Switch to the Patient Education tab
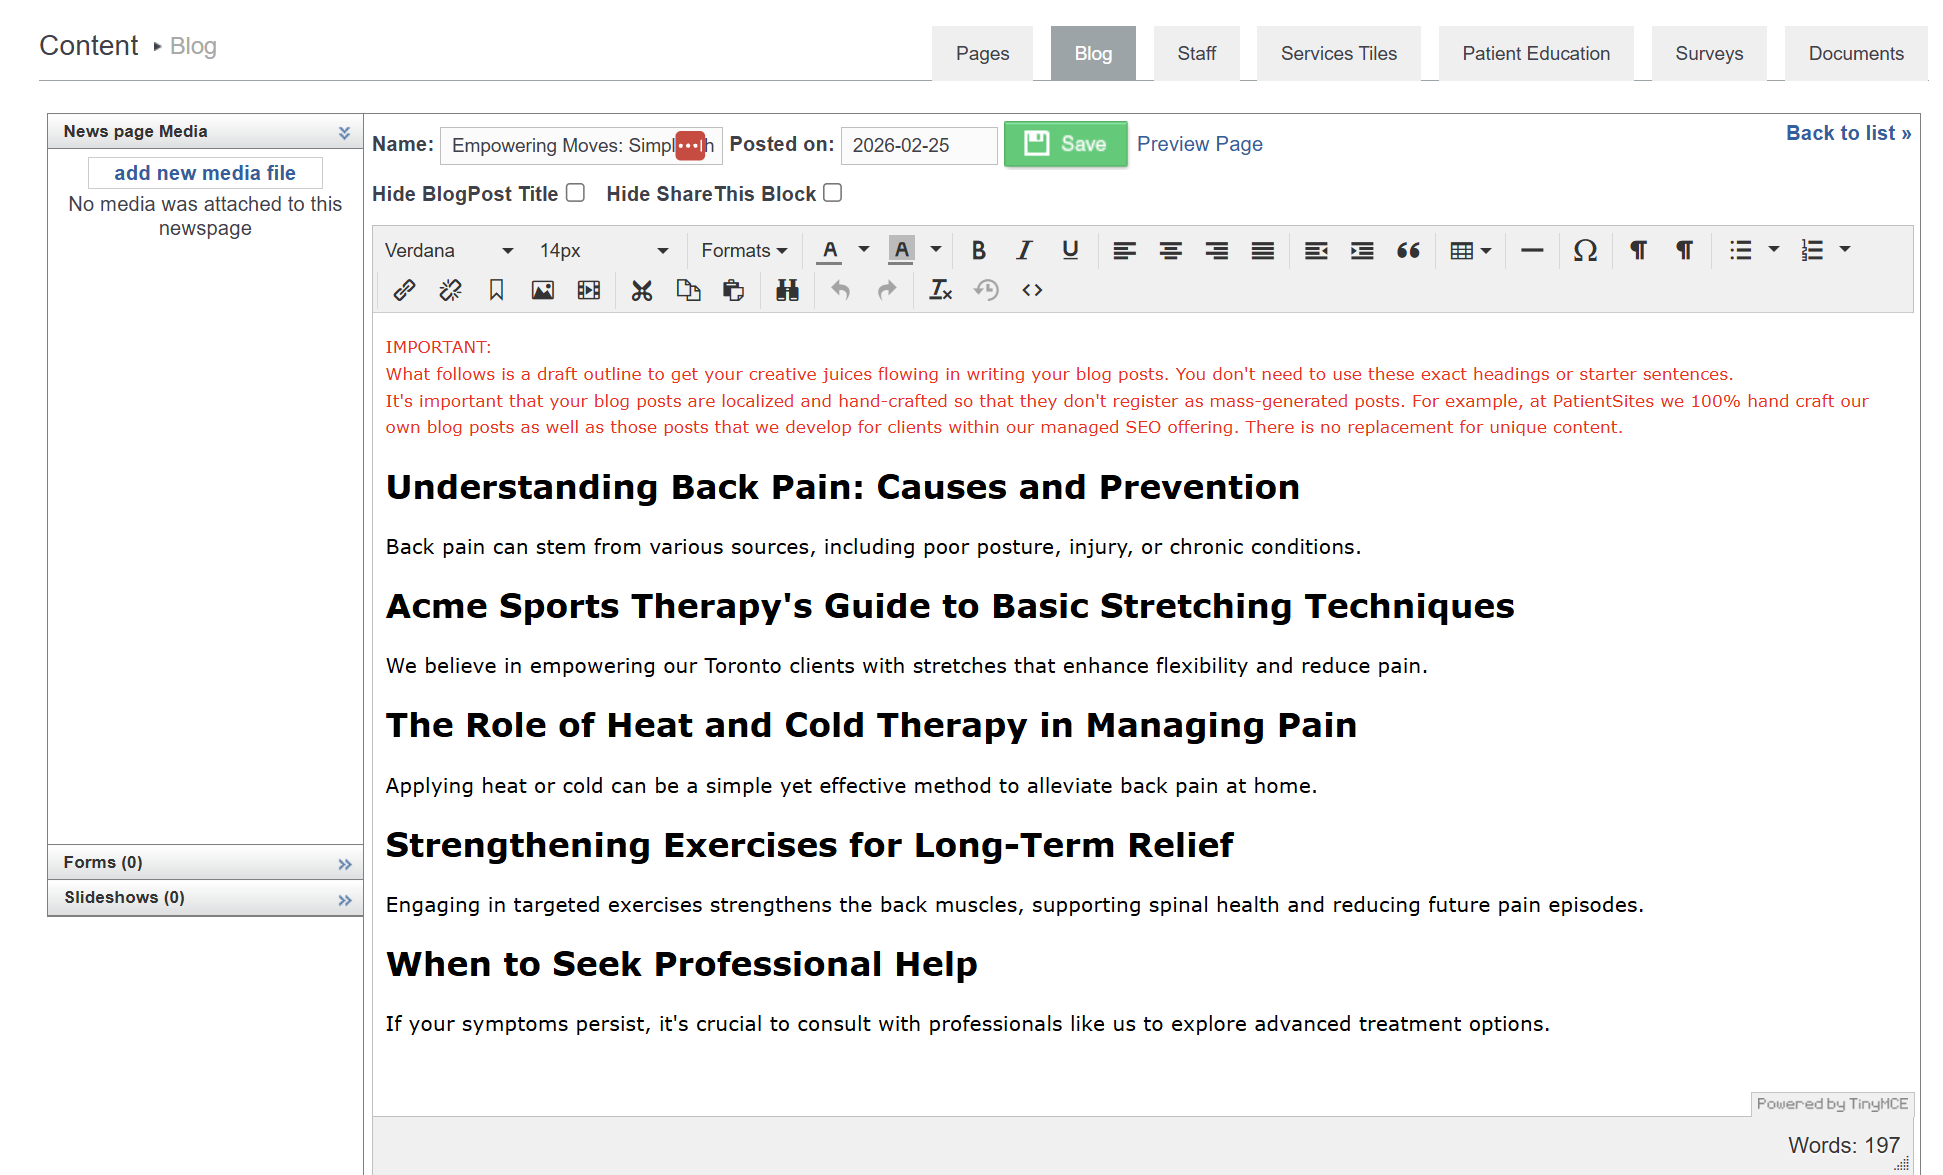Image resolution: width=1943 pixels, height=1175 pixels. [1535, 54]
